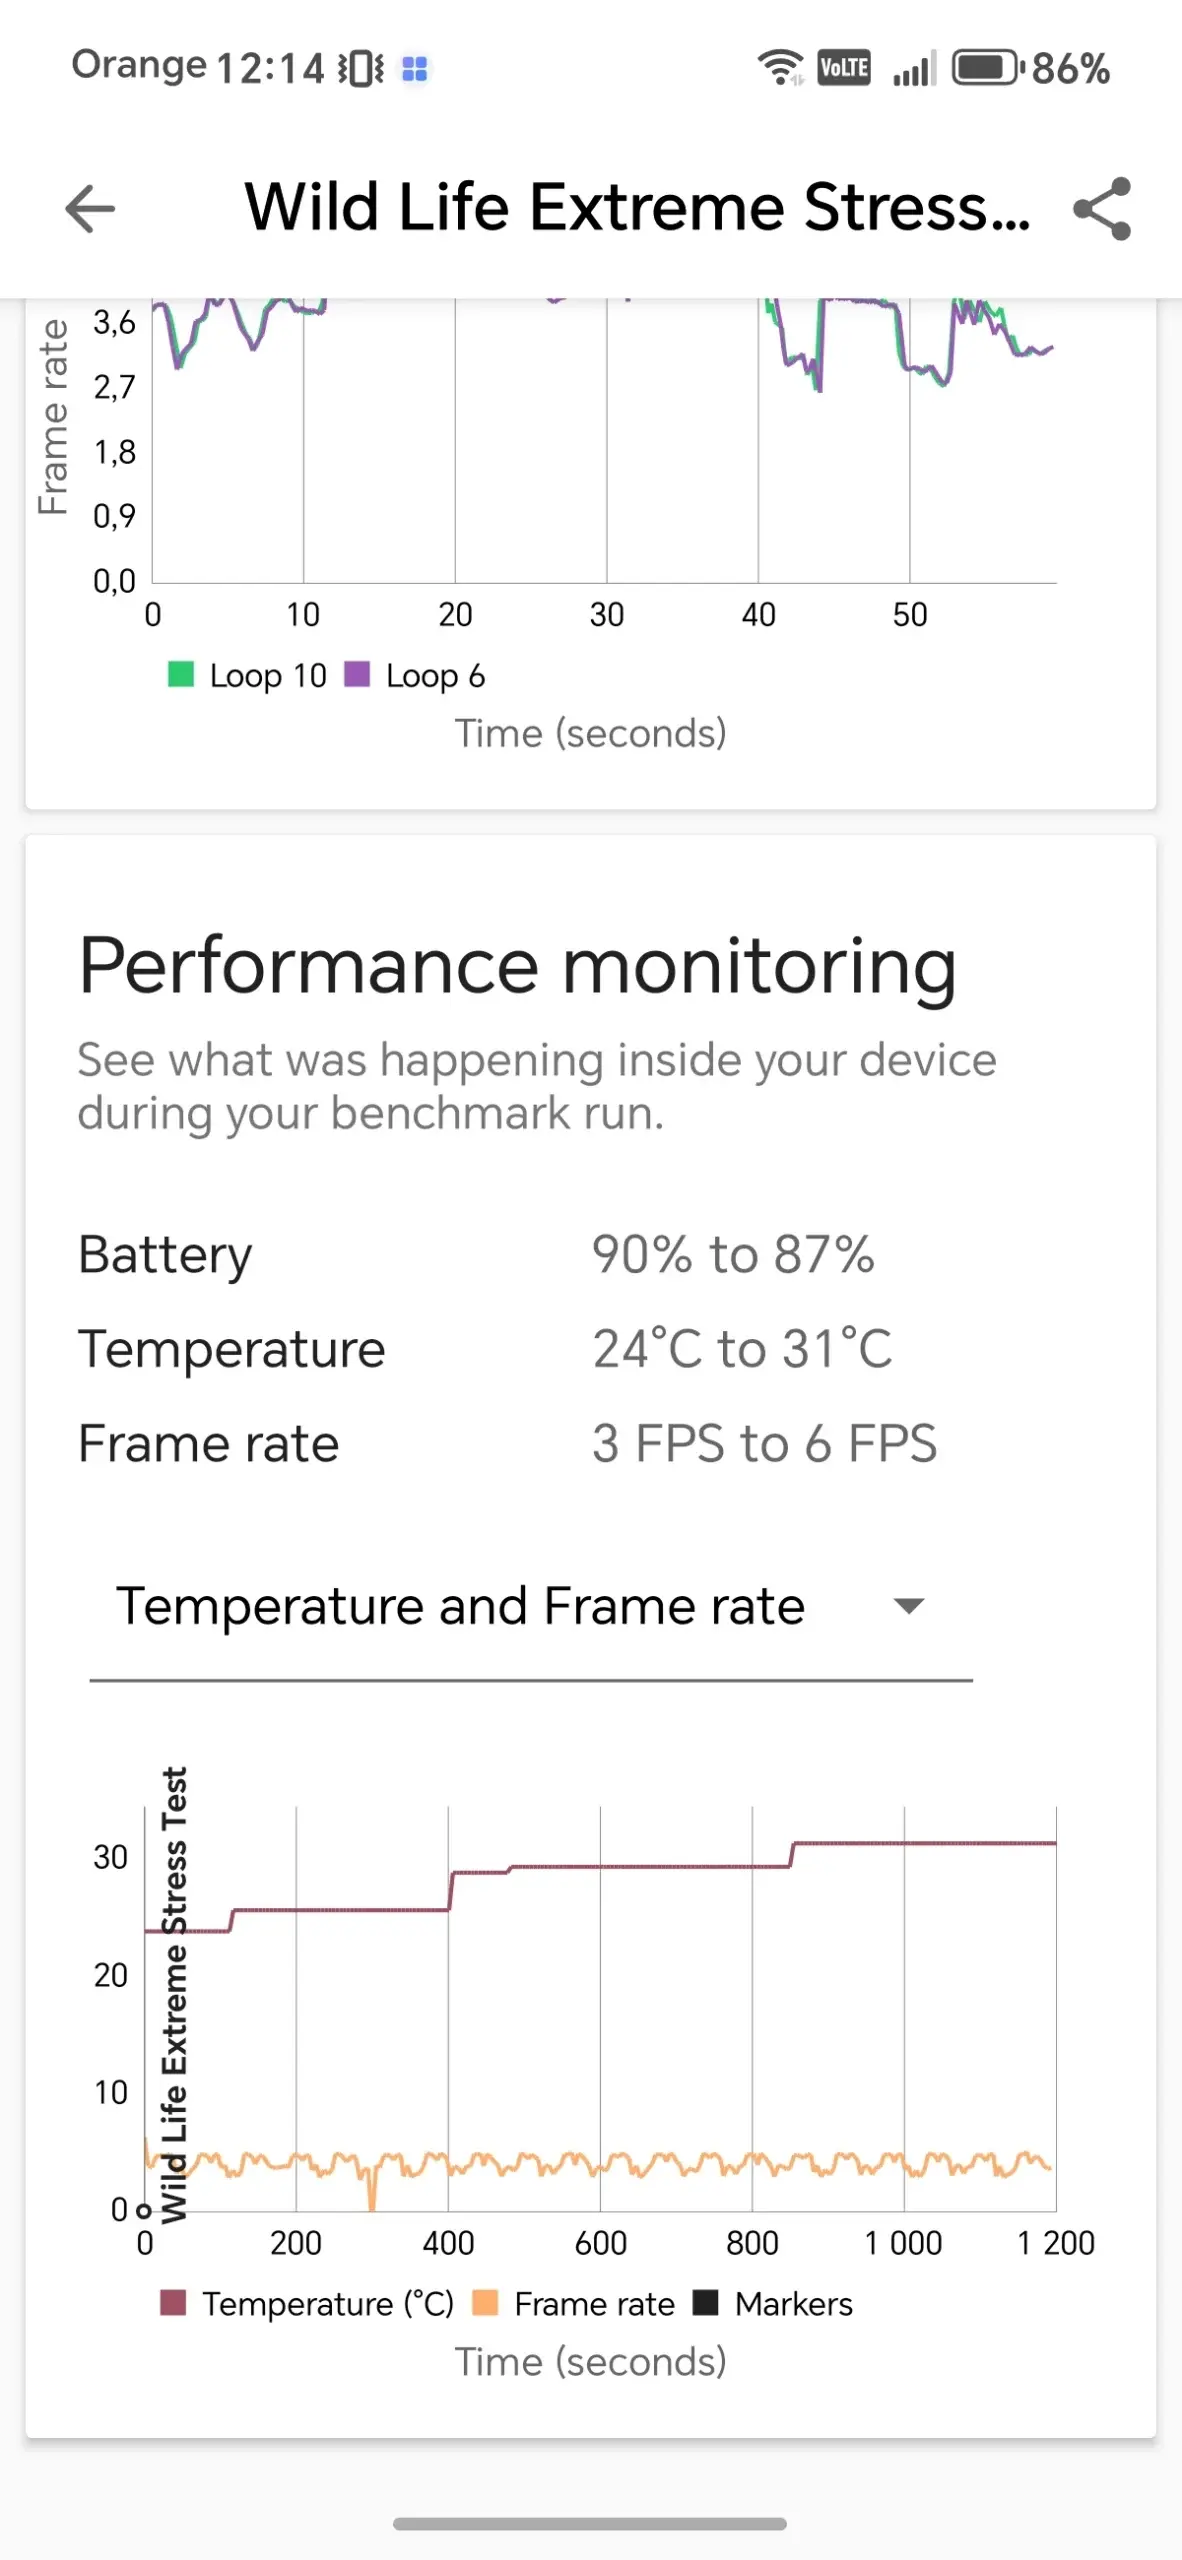Tap the Performance monitoring heading
The image size is (1182, 2560).
517,966
